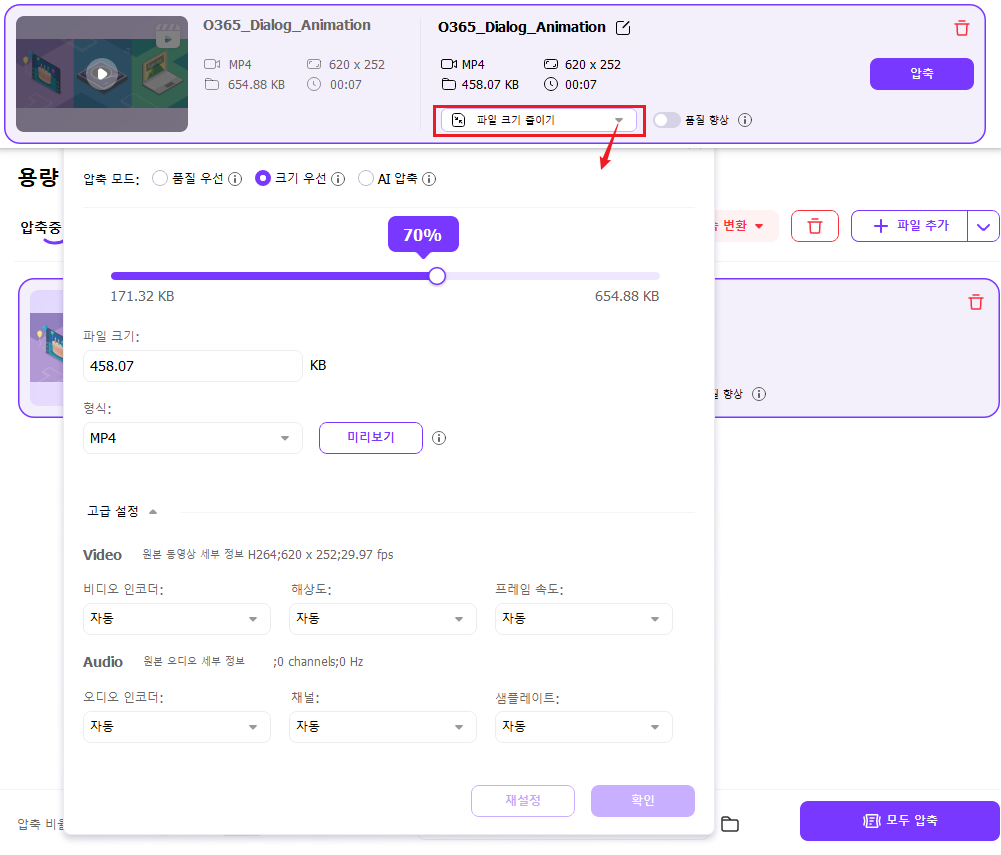Select the 품질 우선 compression mode
Image resolution: width=1001 pixels, height=855 pixels.
coord(160,178)
